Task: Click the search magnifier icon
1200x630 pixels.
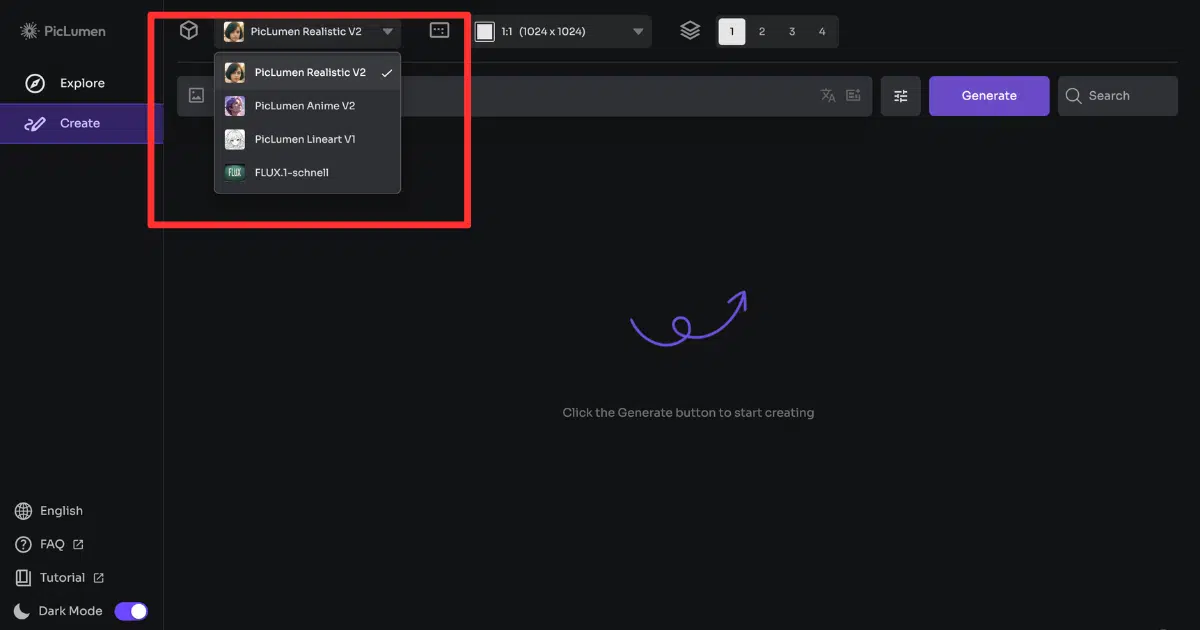Action: click(x=1074, y=96)
